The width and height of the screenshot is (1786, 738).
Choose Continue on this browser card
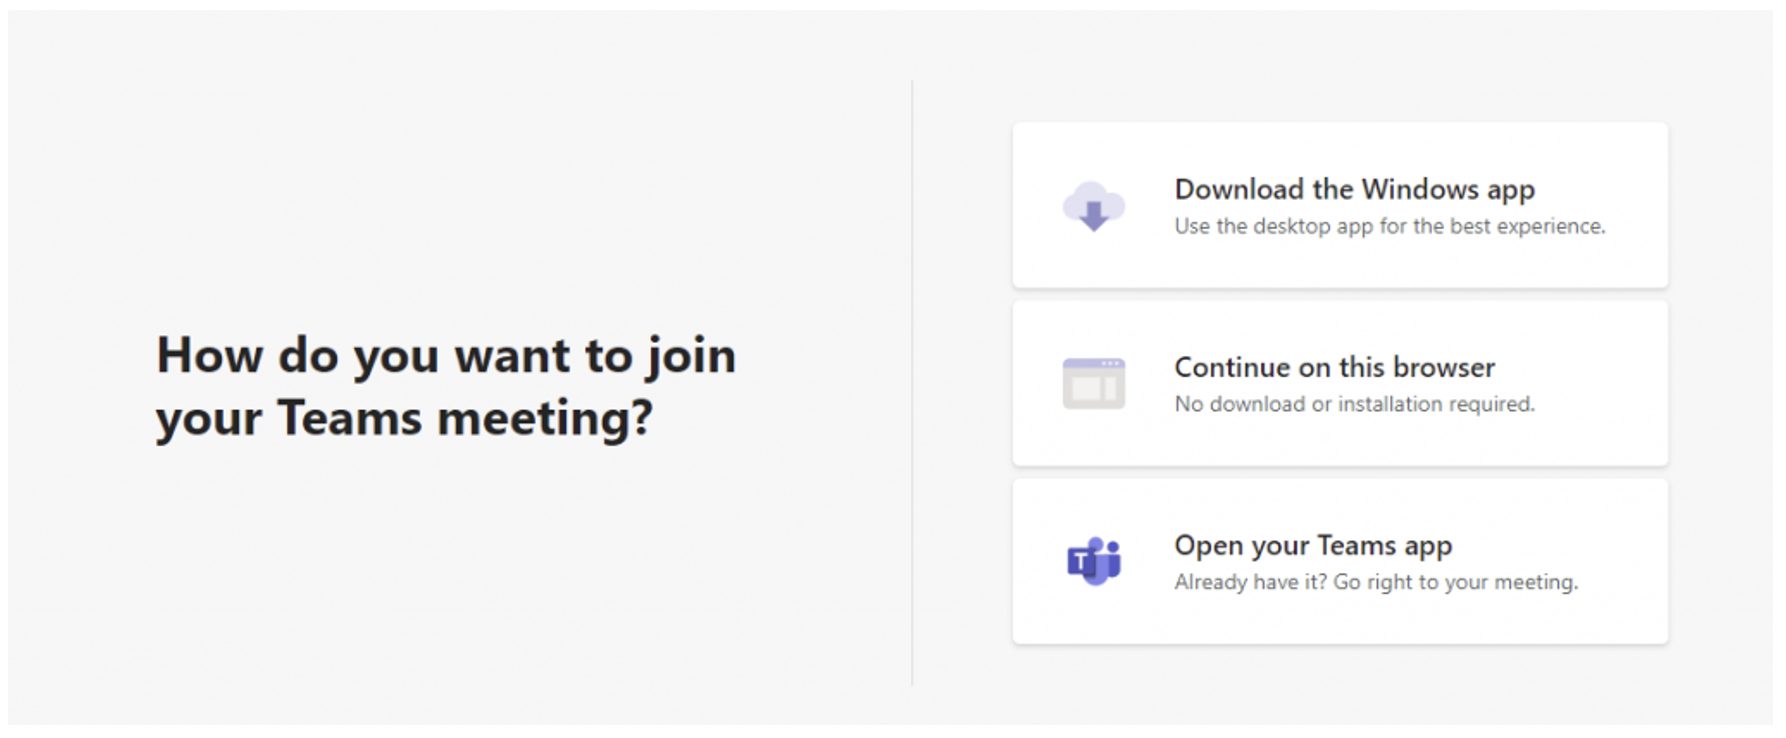point(1340,383)
